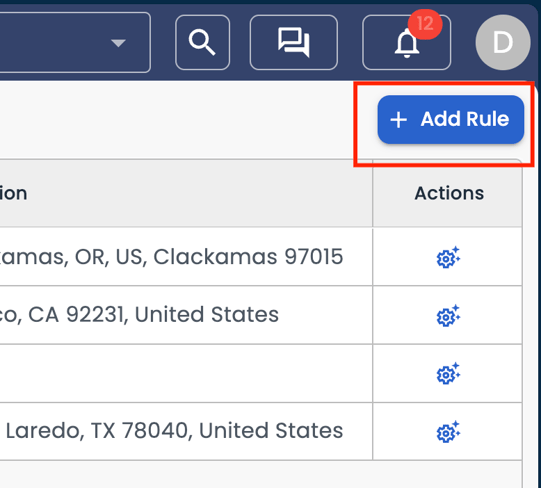Click the Add Rule button
541x488 pixels.
click(x=451, y=119)
